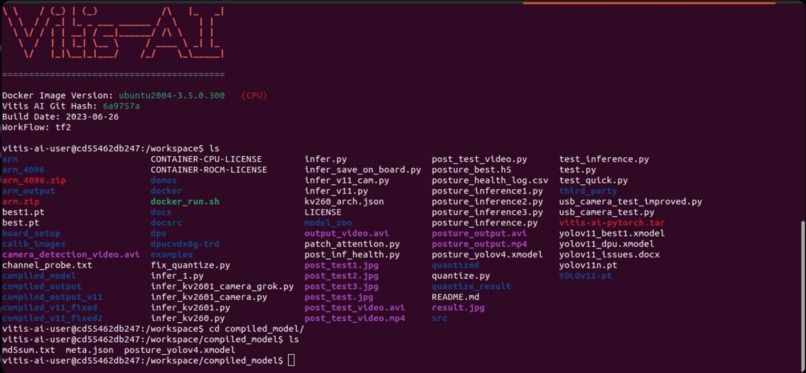Screen dimensions: 806x373
Task: Click the Git hash 6a9757a
Action: coord(121,106)
